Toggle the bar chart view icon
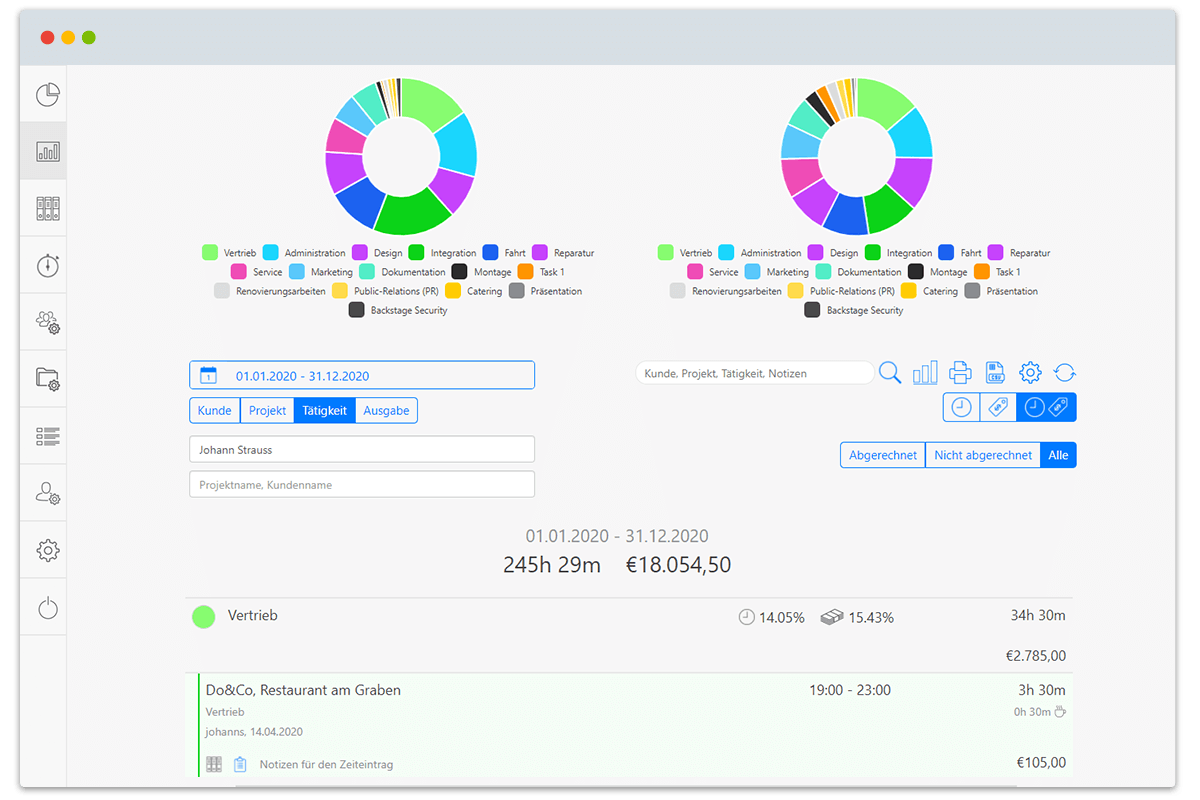1200x800 pixels. 925,373
